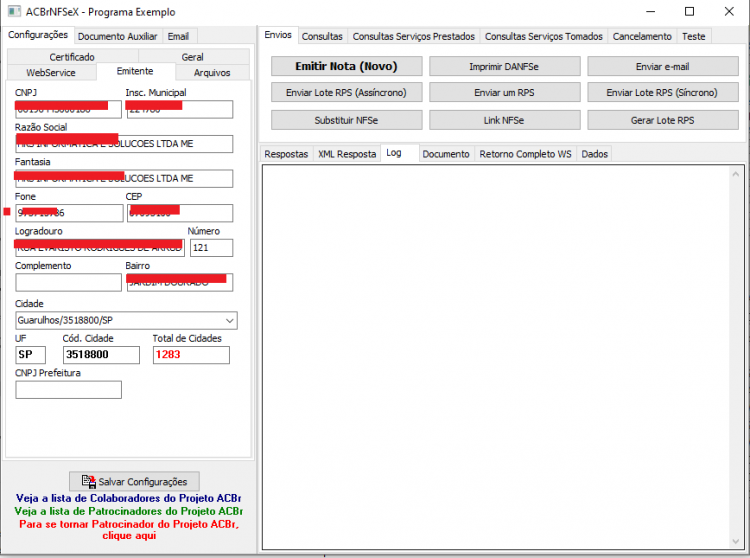Screen dimensions: 750x558
Task: Open Consultas Serviços Prestados tab
Action: point(414,36)
